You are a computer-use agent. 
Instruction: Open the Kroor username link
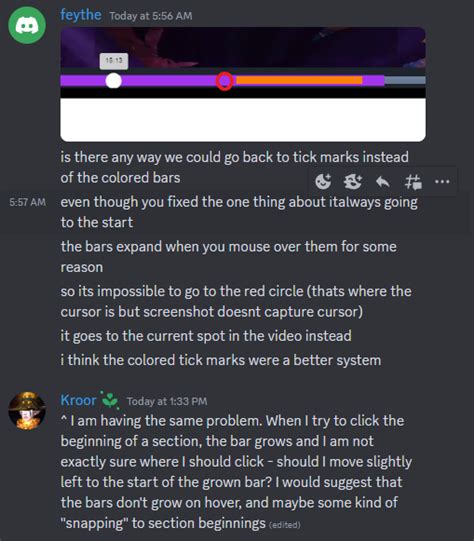[x=78, y=400]
